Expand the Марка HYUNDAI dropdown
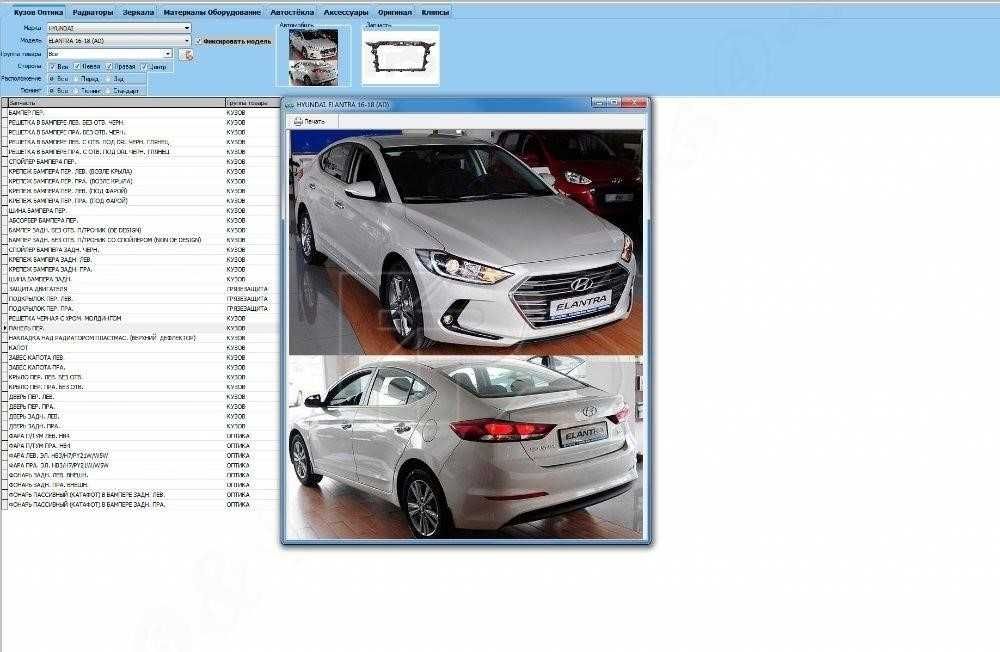This screenshot has height=652, width=1000. pos(186,28)
